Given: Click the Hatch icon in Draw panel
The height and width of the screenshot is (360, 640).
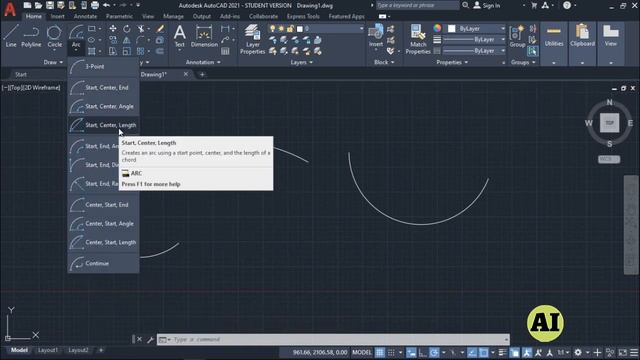Looking at the screenshot, I should (x=92, y=51).
